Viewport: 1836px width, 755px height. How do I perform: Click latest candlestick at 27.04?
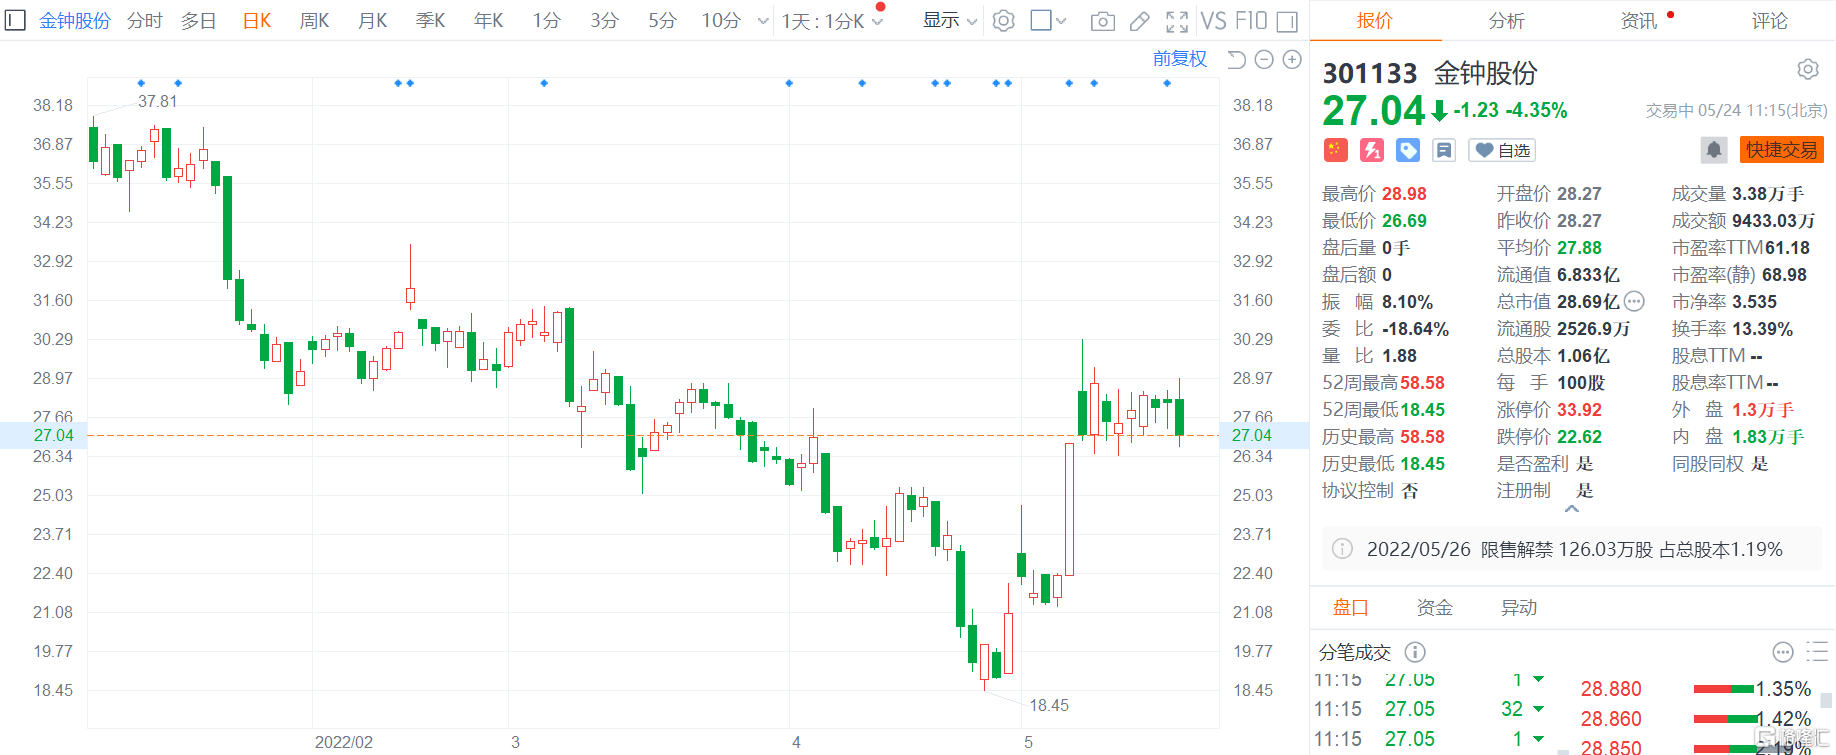point(1180,416)
